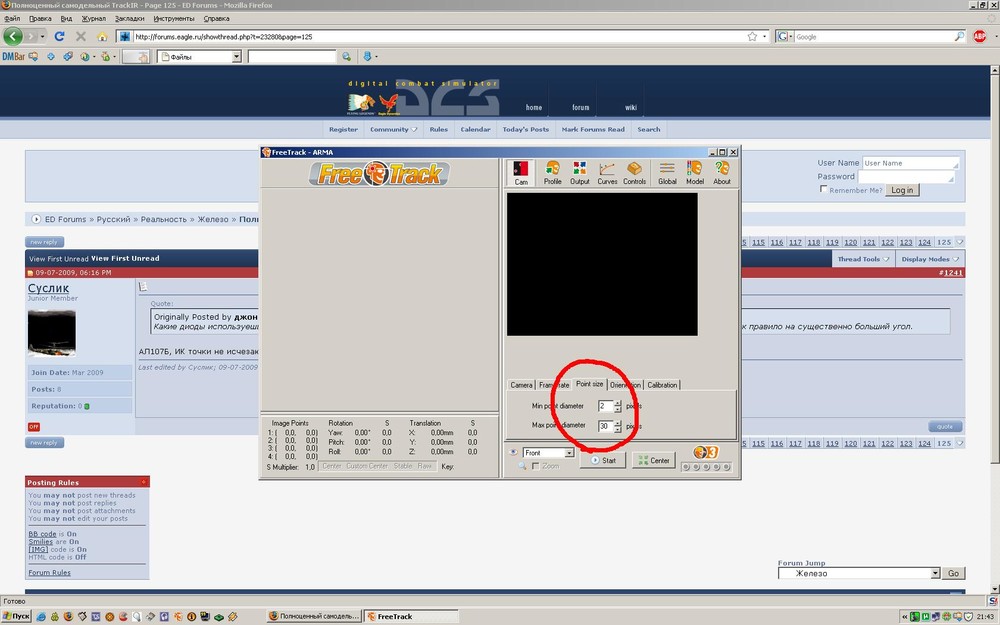Click the FreeTrack head logo above indicator lights
The image size is (1000, 625).
(705, 452)
